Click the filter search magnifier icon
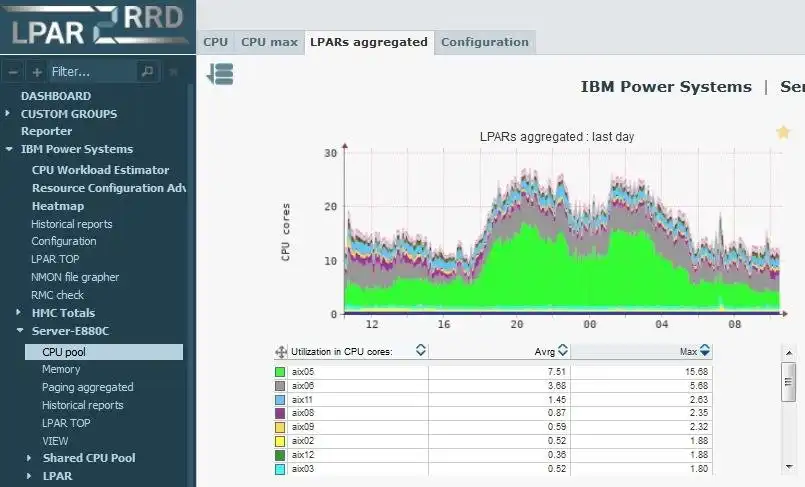This screenshot has width=805, height=487. (148, 72)
